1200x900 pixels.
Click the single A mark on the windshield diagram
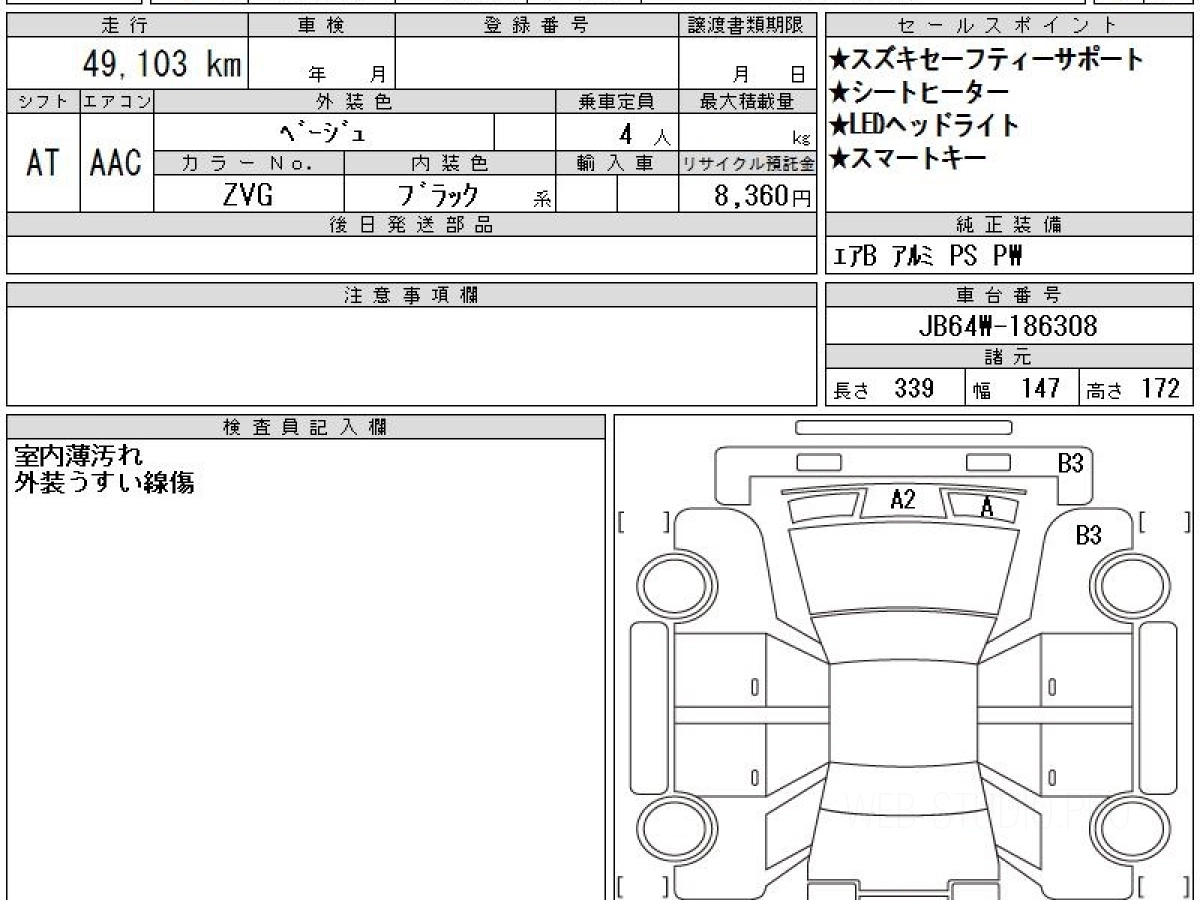pos(987,509)
